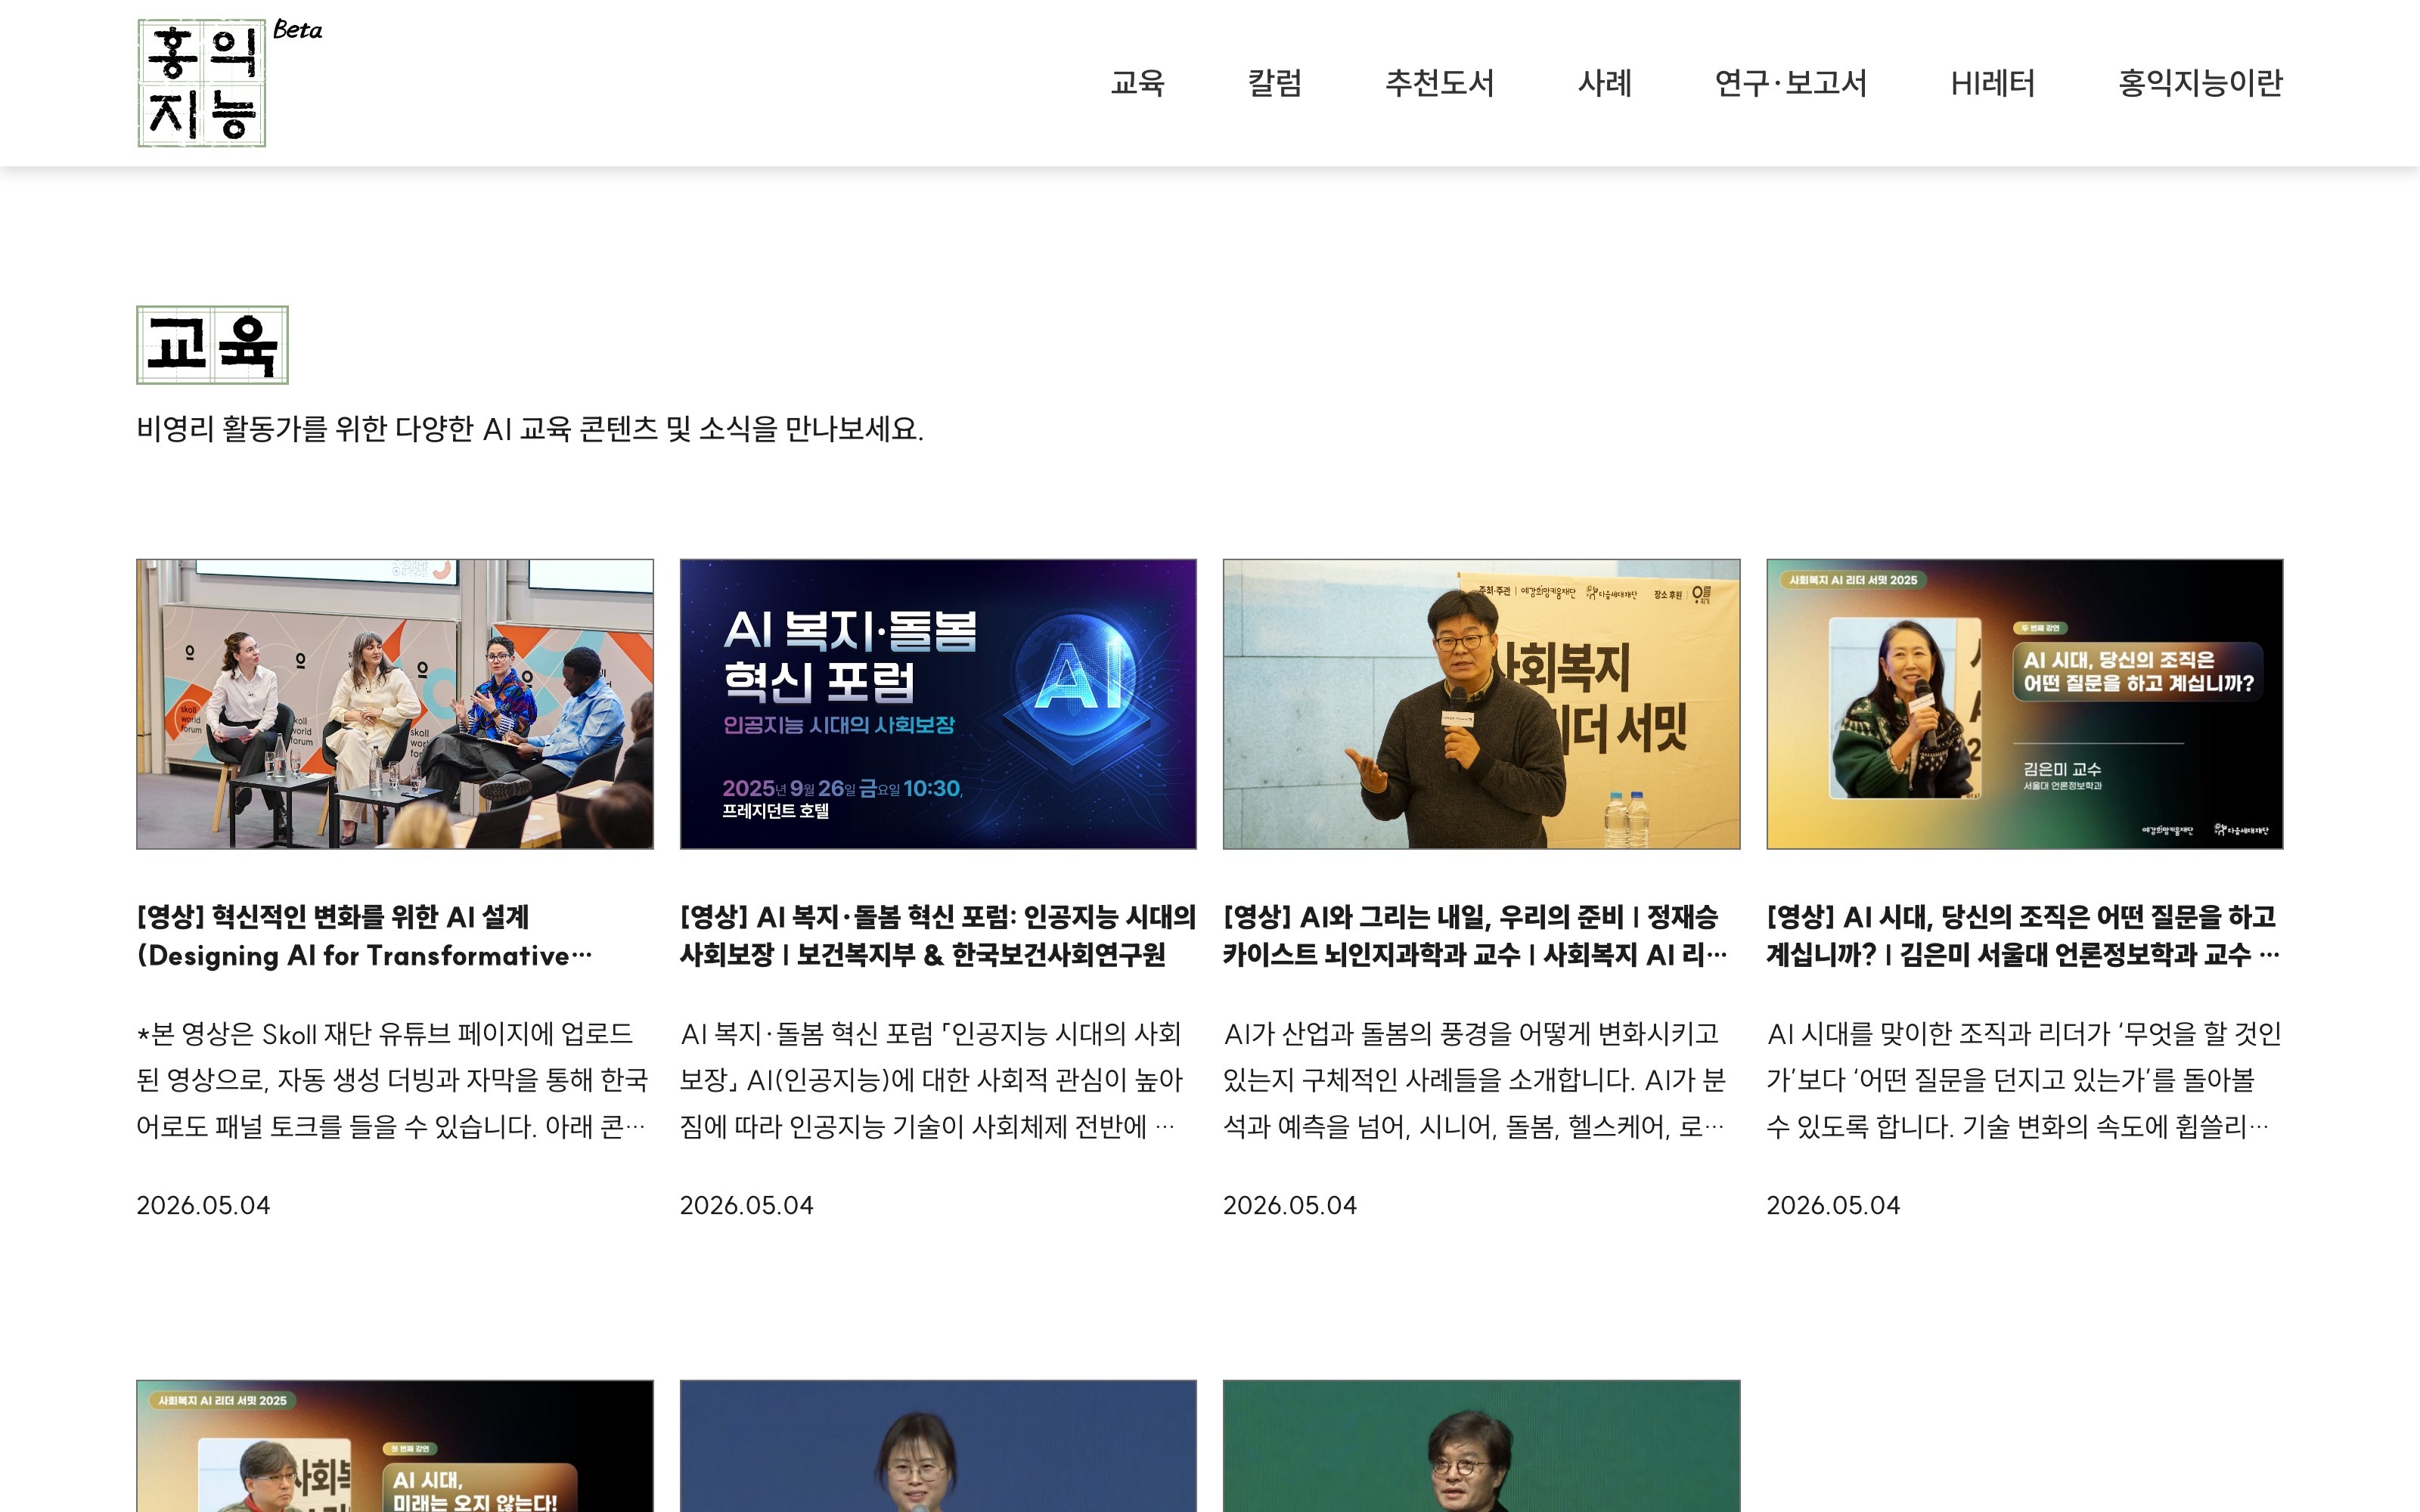The image size is (2420, 1512).
Task: Open the 'AI 시대, 미래는 오지 않는다' thumbnail
Action: point(395,1446)
